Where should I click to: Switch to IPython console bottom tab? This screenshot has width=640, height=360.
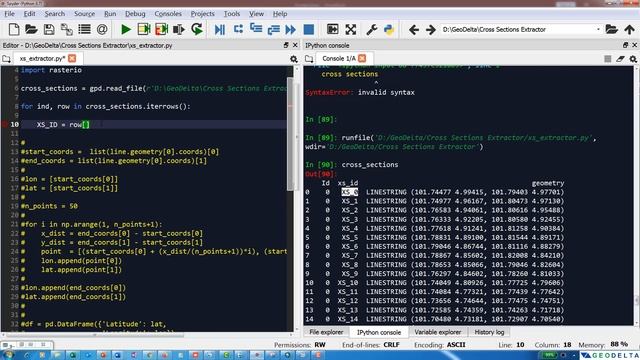coord(379,332)
